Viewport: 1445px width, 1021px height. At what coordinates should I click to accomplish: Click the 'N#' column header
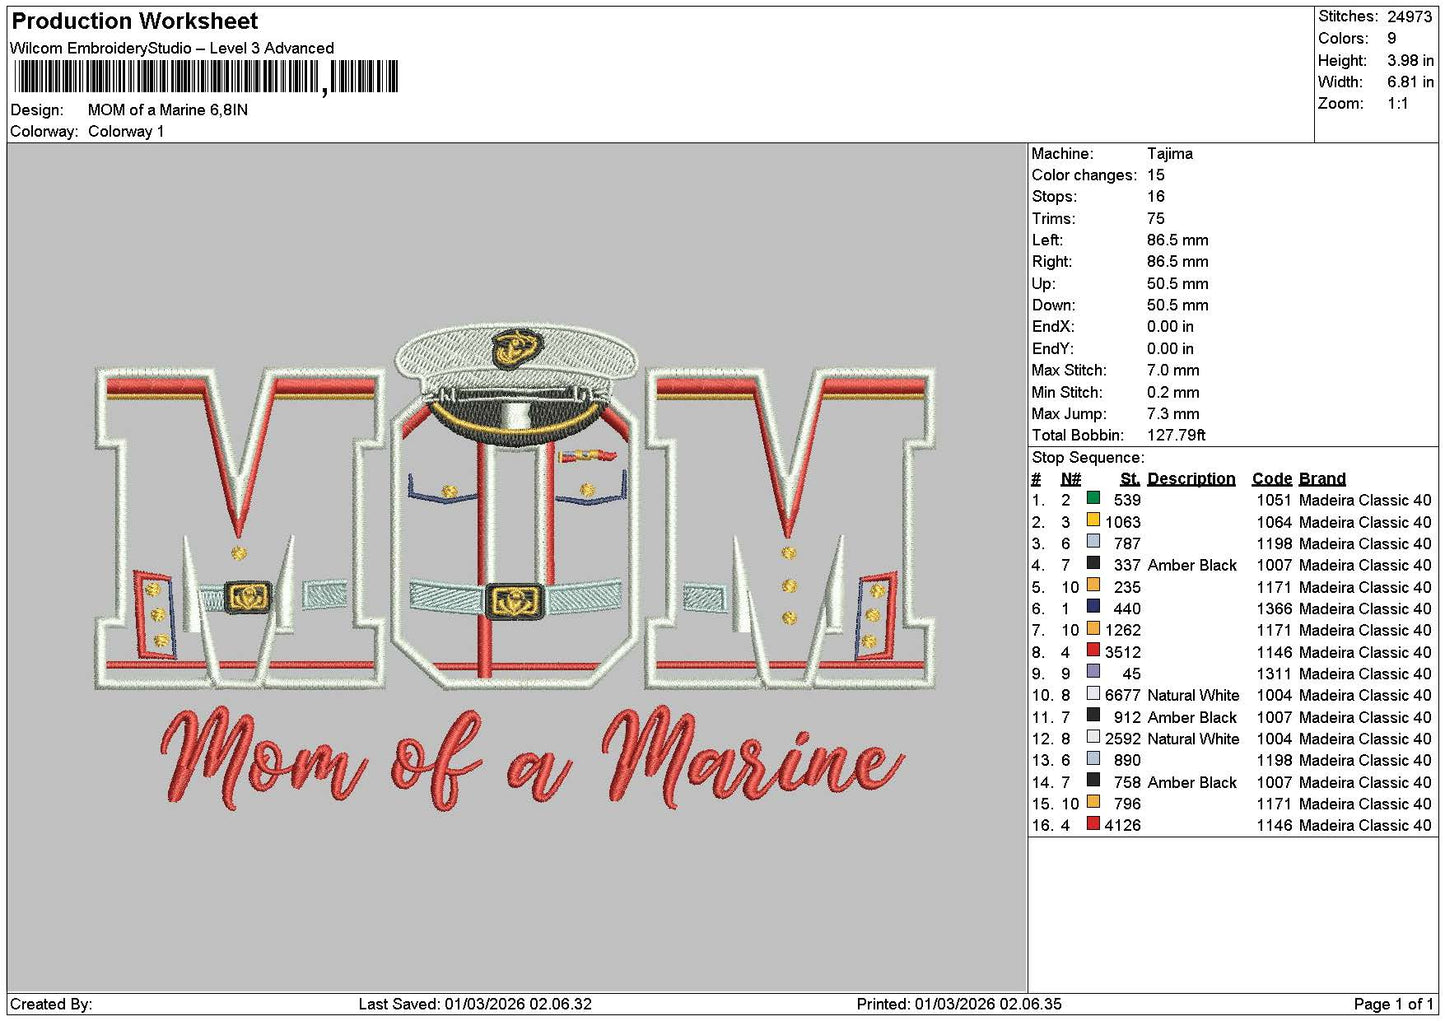pyautogui.click(x=1071, y=479)
